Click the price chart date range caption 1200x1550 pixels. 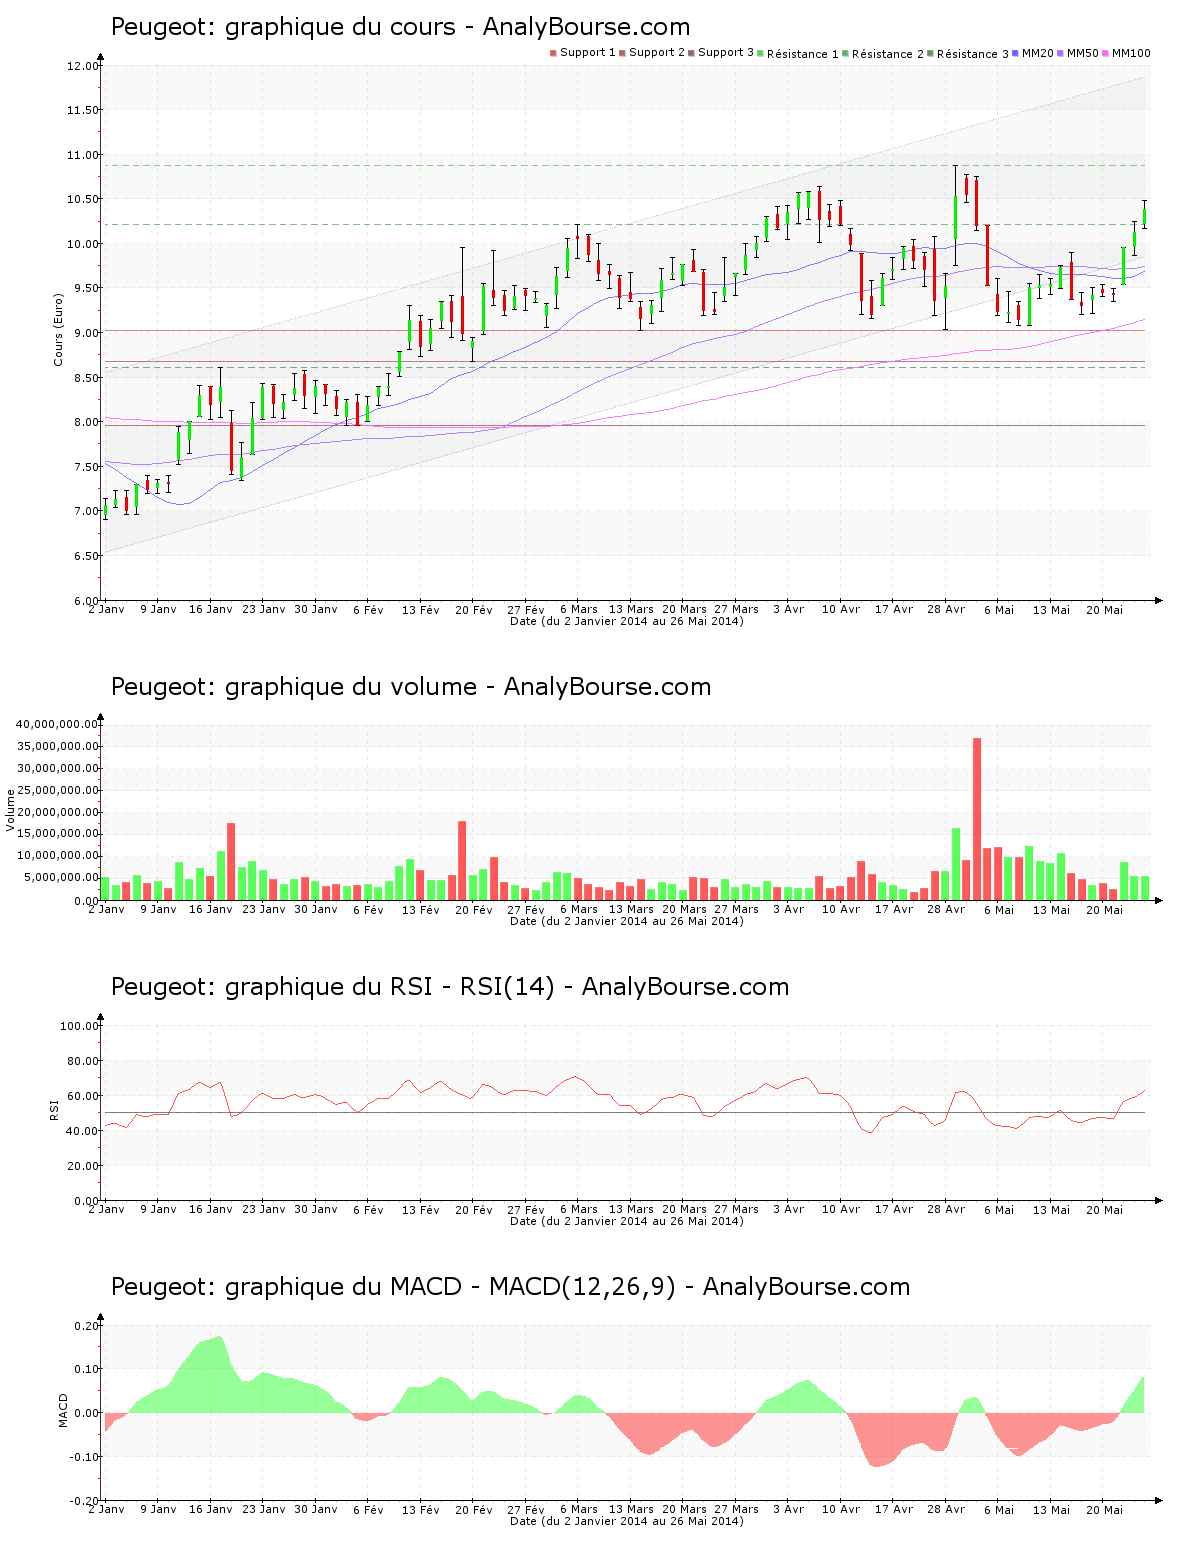[627, 621]
